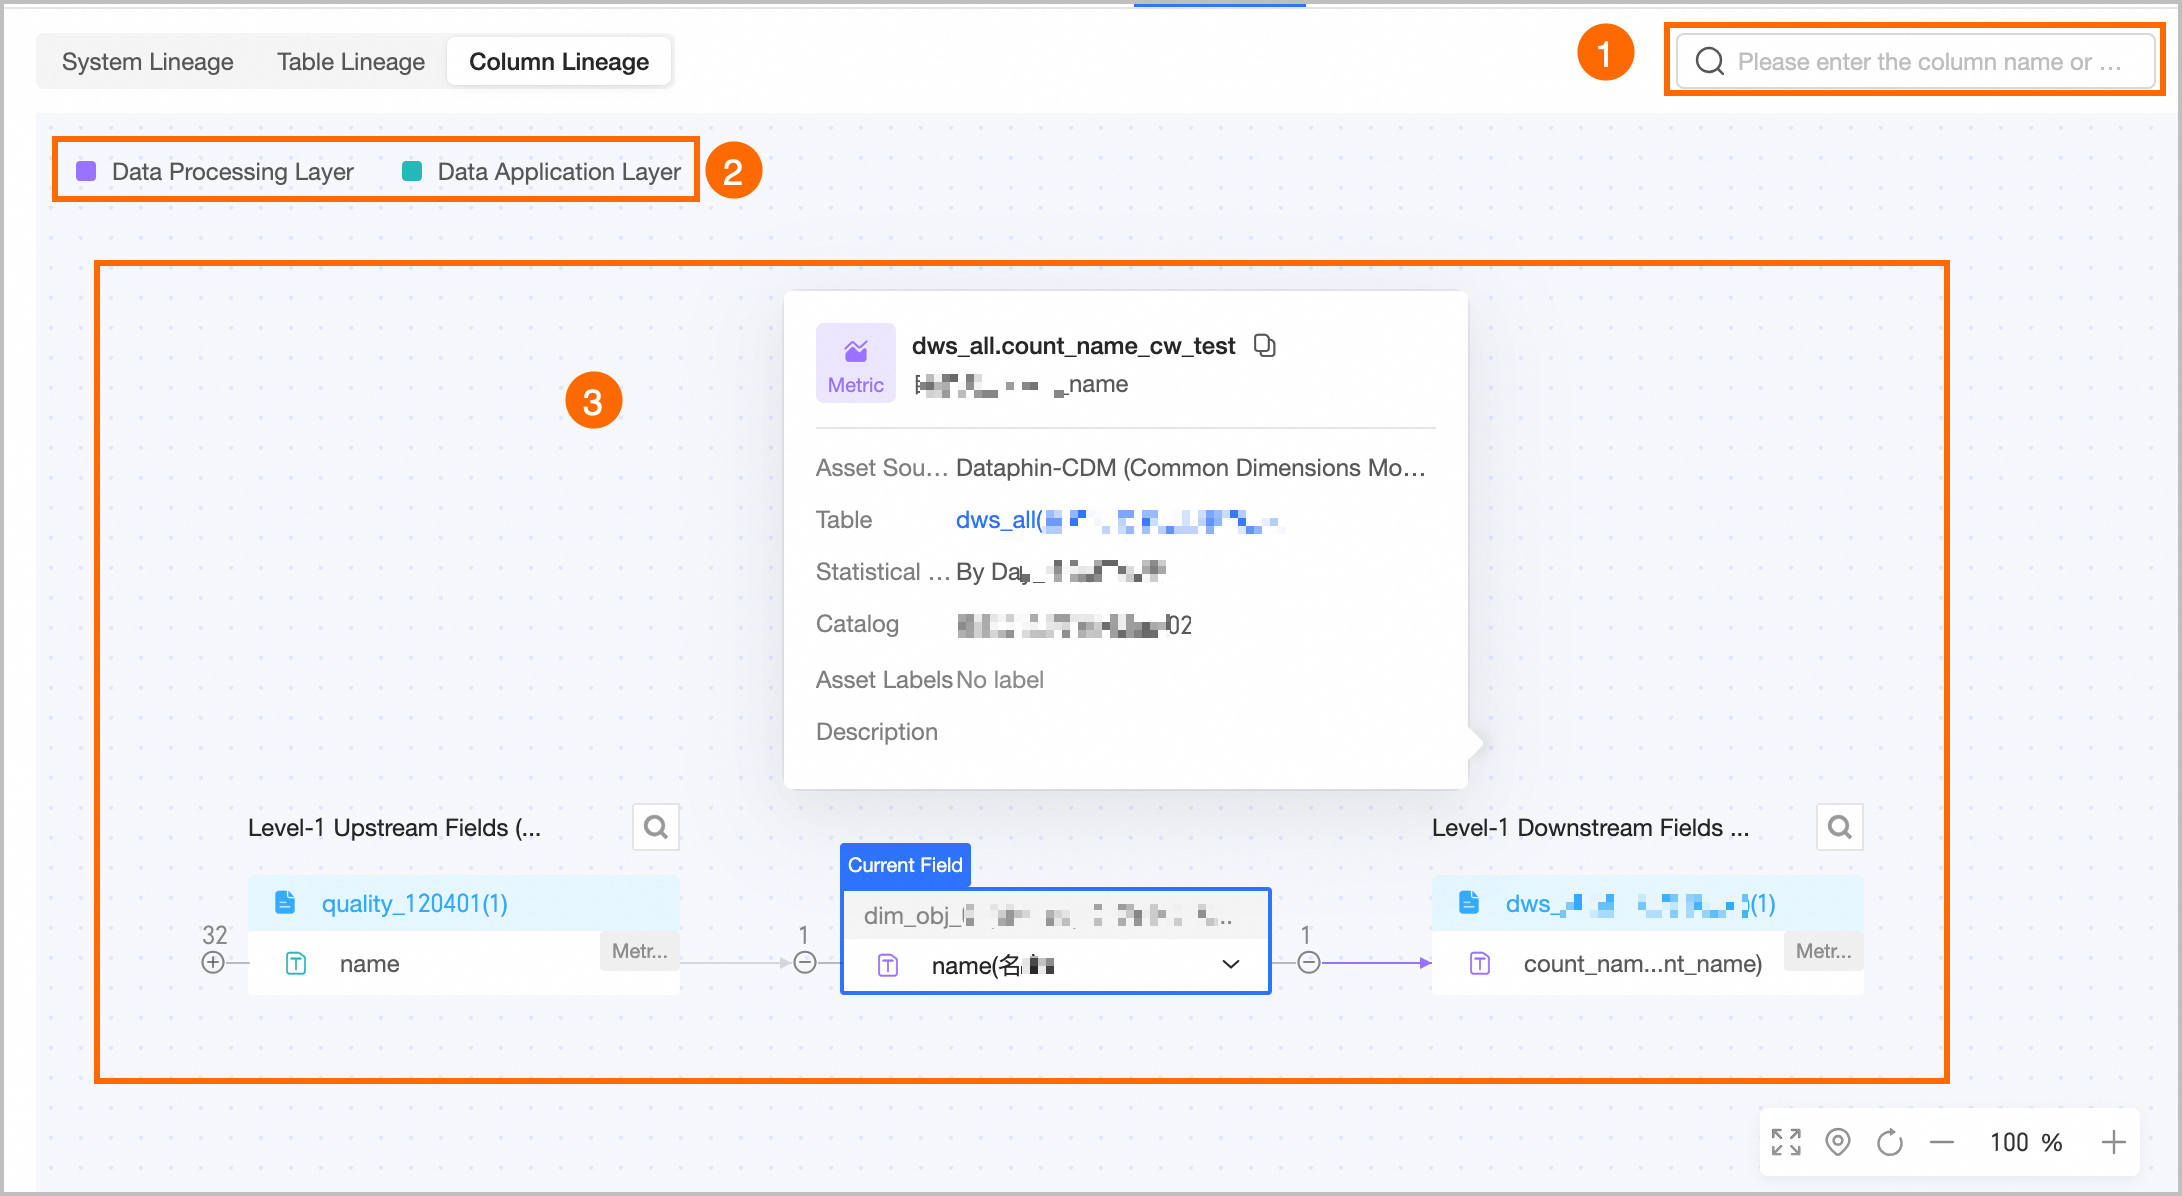Zoom in with the plus icon

2113,1142
